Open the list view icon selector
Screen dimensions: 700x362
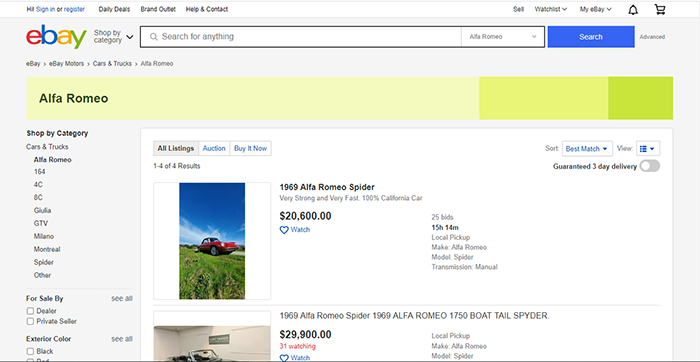pyautogui.click(x=648, y=149)
